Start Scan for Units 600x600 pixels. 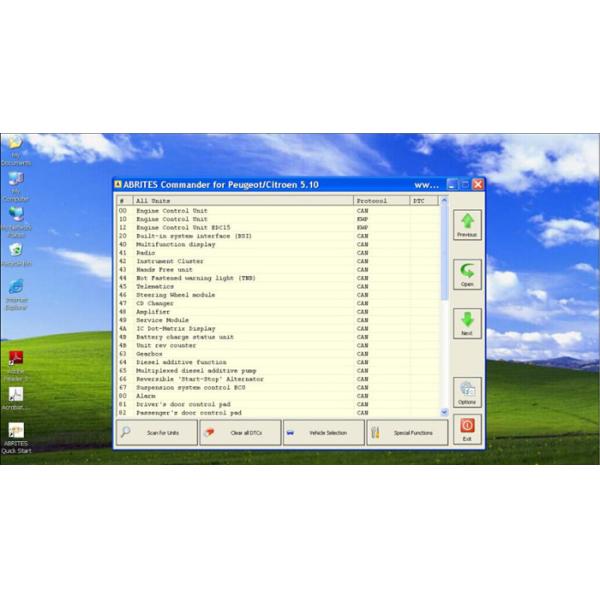(x=155, y=432)
